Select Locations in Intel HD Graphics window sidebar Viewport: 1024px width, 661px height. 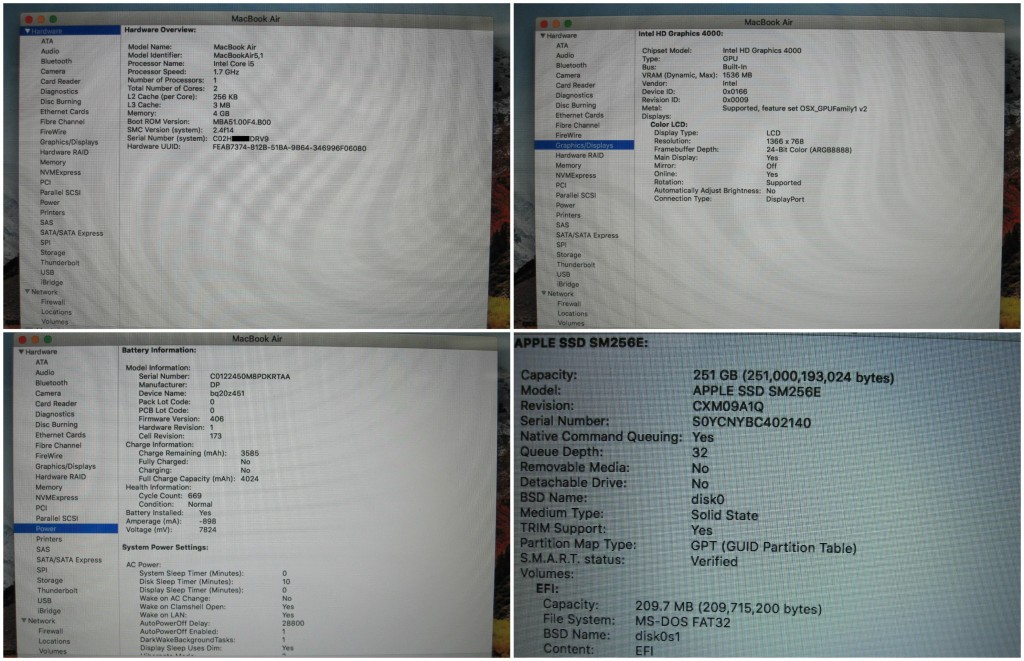click(572, 314)
